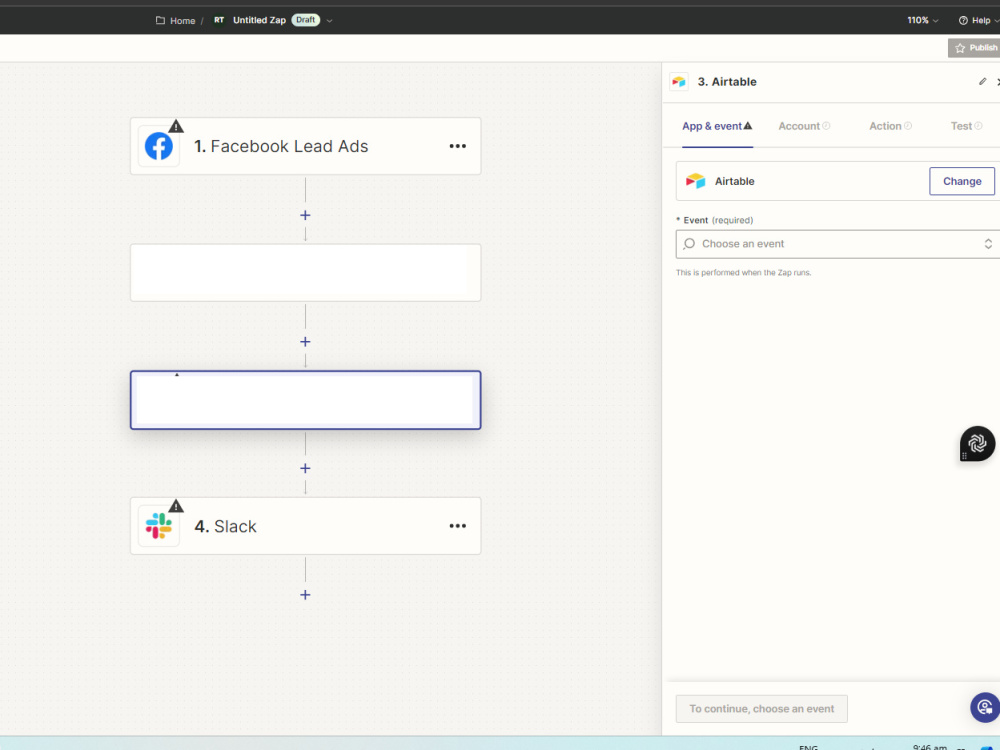Open the three-dot menu for Facebook Lead Ads

457,146
